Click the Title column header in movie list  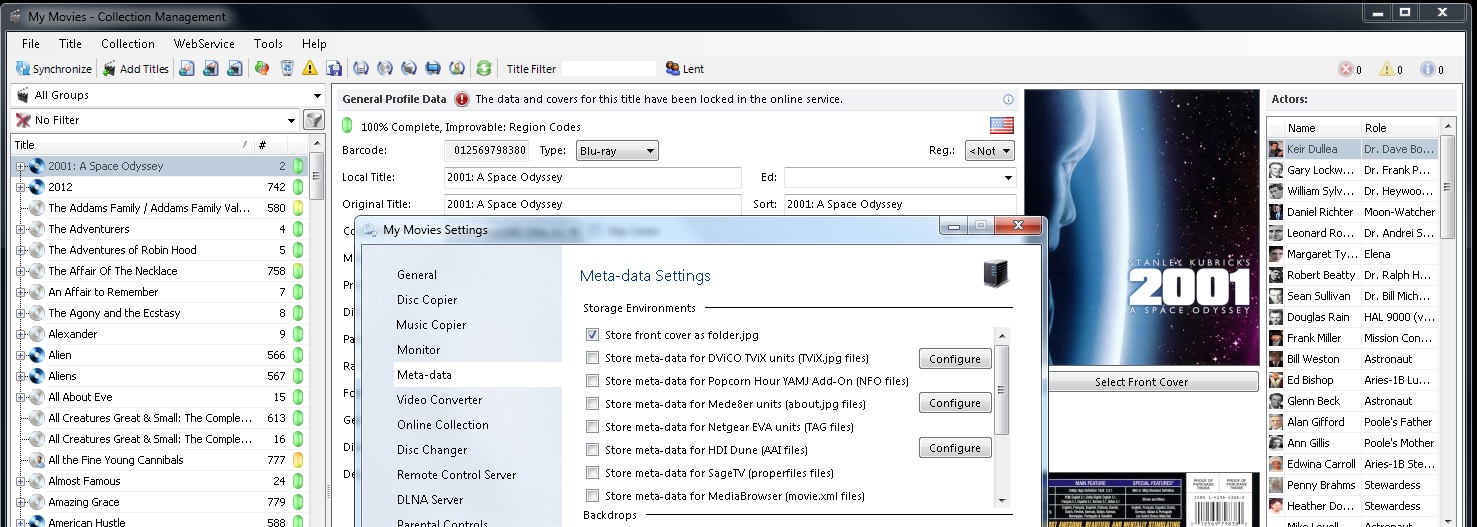(132, 145)
